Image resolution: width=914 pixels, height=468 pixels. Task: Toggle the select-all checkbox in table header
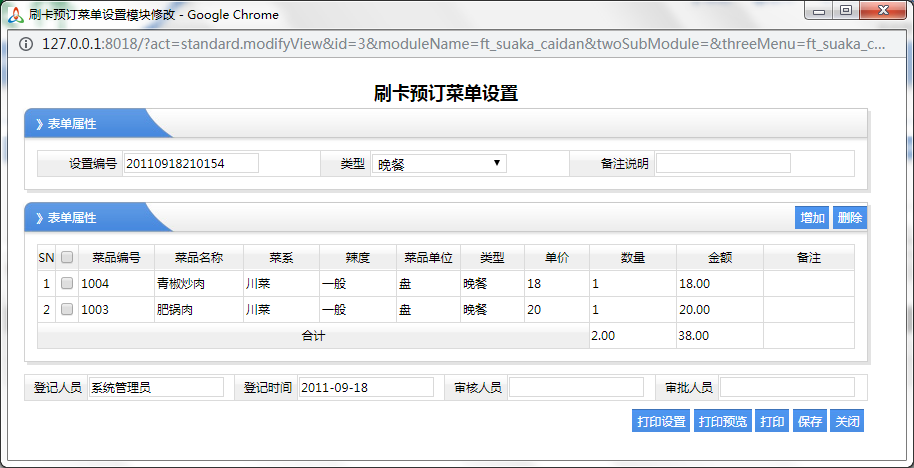click(67, 257)
